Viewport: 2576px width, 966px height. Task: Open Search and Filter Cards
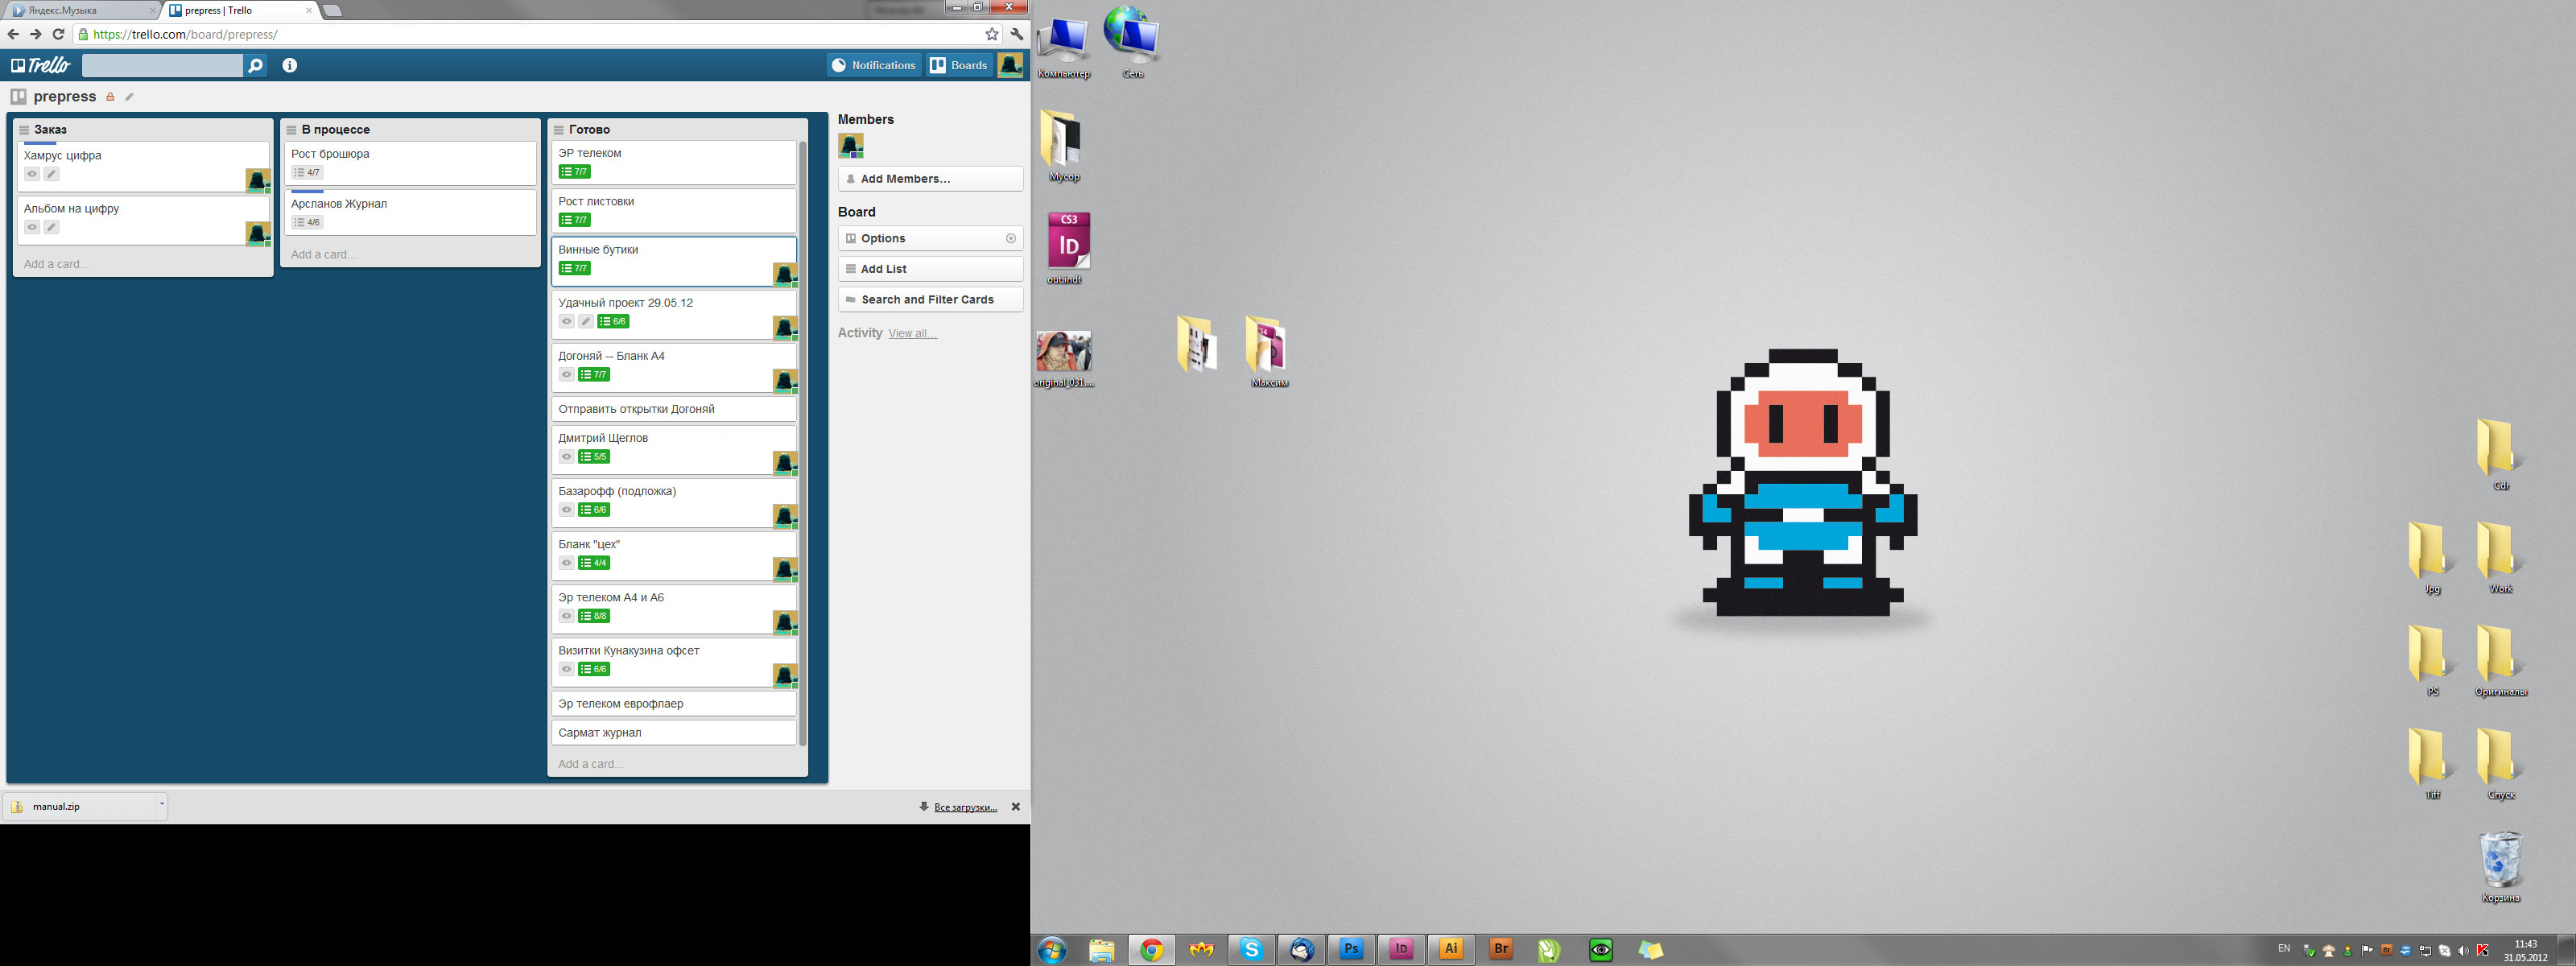tap(930, 299)
